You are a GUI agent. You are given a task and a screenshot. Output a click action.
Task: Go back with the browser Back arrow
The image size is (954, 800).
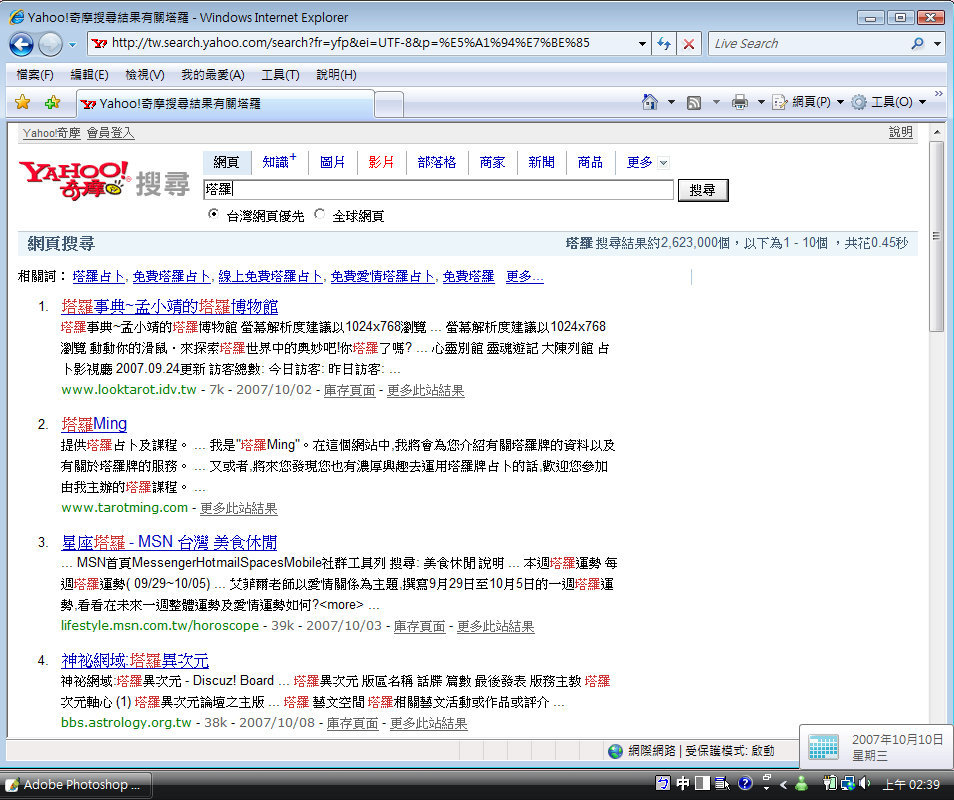tap(21, 44)
